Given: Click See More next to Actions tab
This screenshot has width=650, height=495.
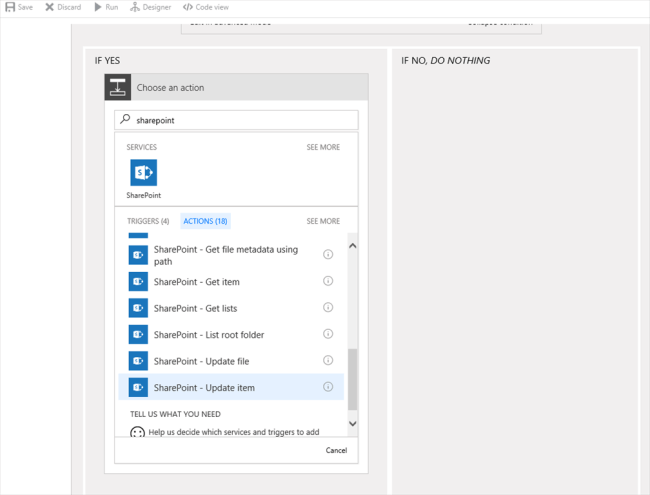Looking at the screenshot, I should (323, 221).
